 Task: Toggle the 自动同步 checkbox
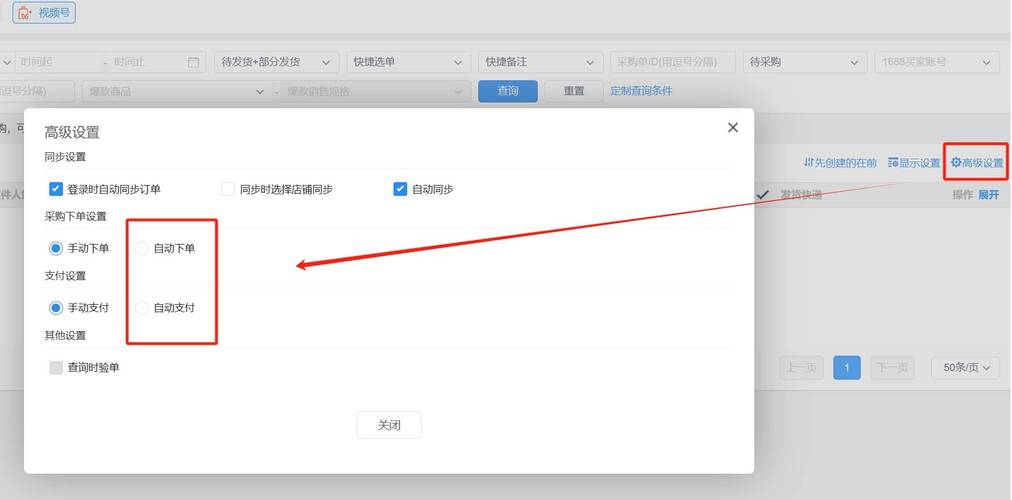pyautogui.click(x=400, y=189)
